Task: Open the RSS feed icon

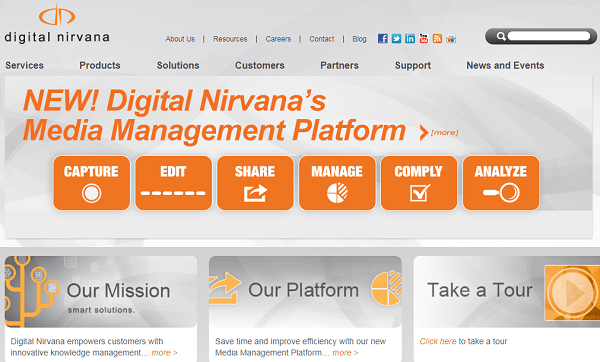Action: 437,39
